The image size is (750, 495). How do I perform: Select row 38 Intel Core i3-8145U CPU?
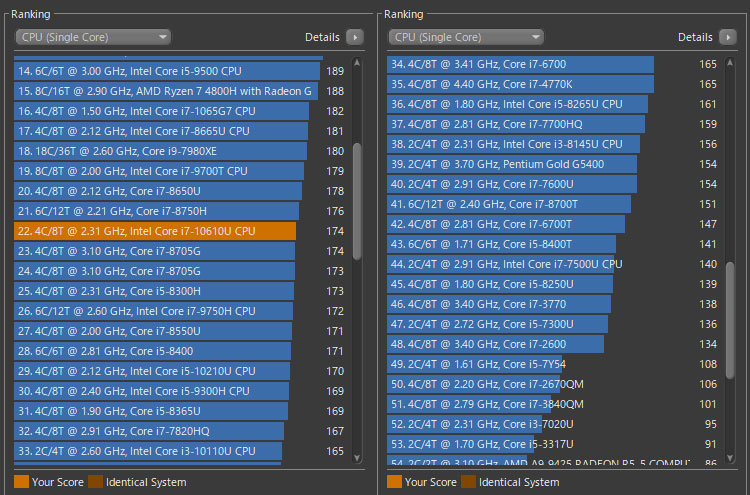(552, 144)
